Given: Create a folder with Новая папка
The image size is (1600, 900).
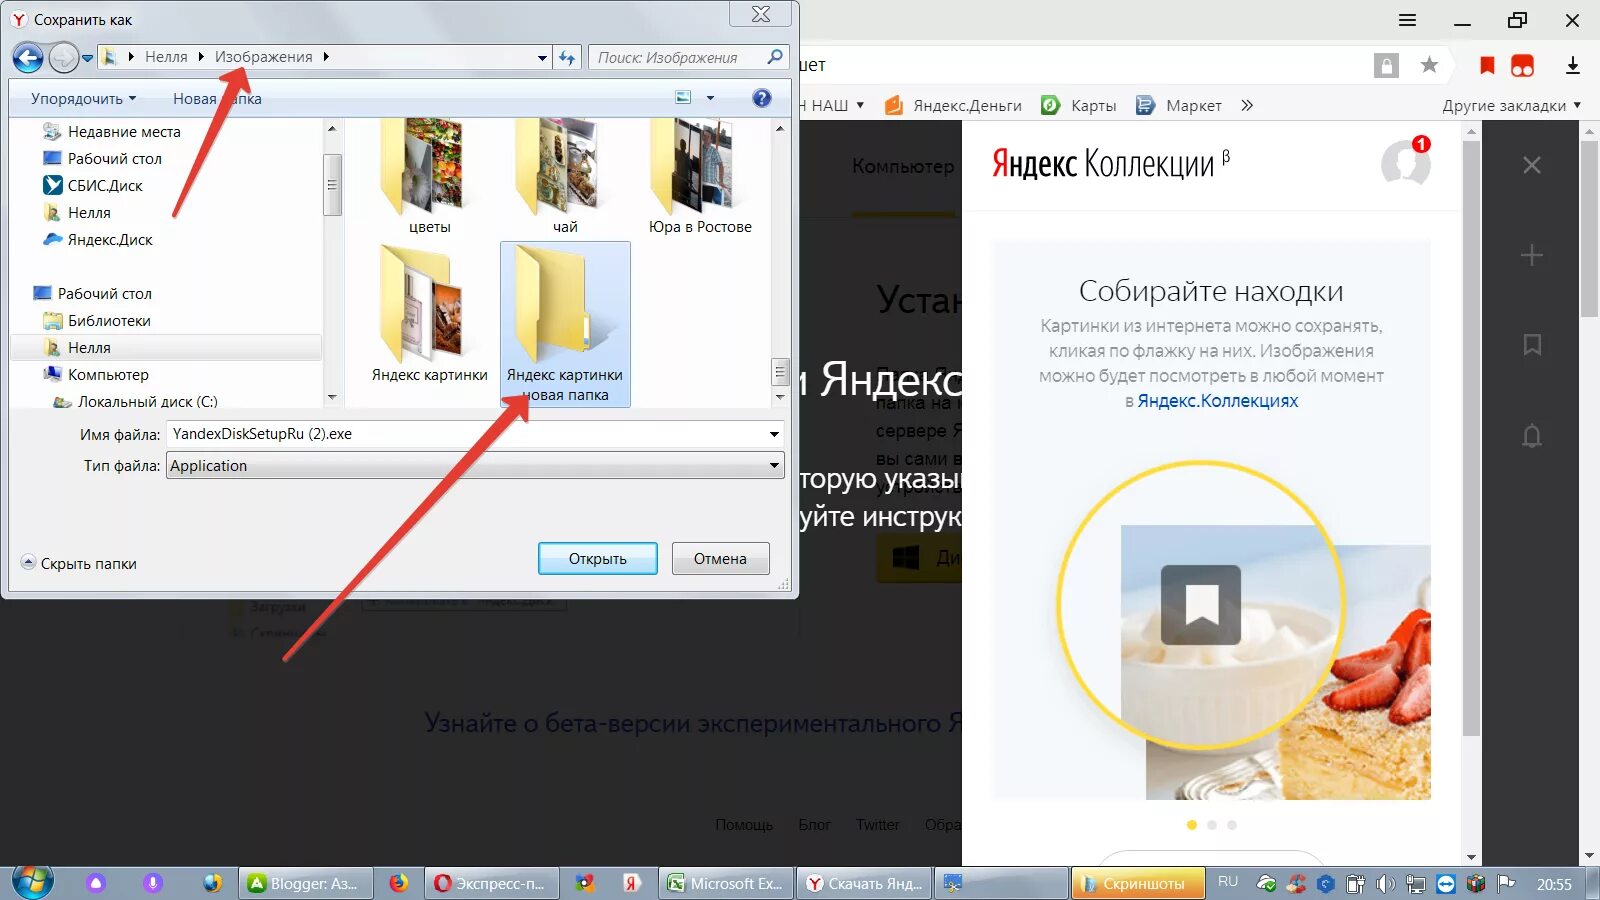Looking at the screenshot, I should (x=217, y=98).
